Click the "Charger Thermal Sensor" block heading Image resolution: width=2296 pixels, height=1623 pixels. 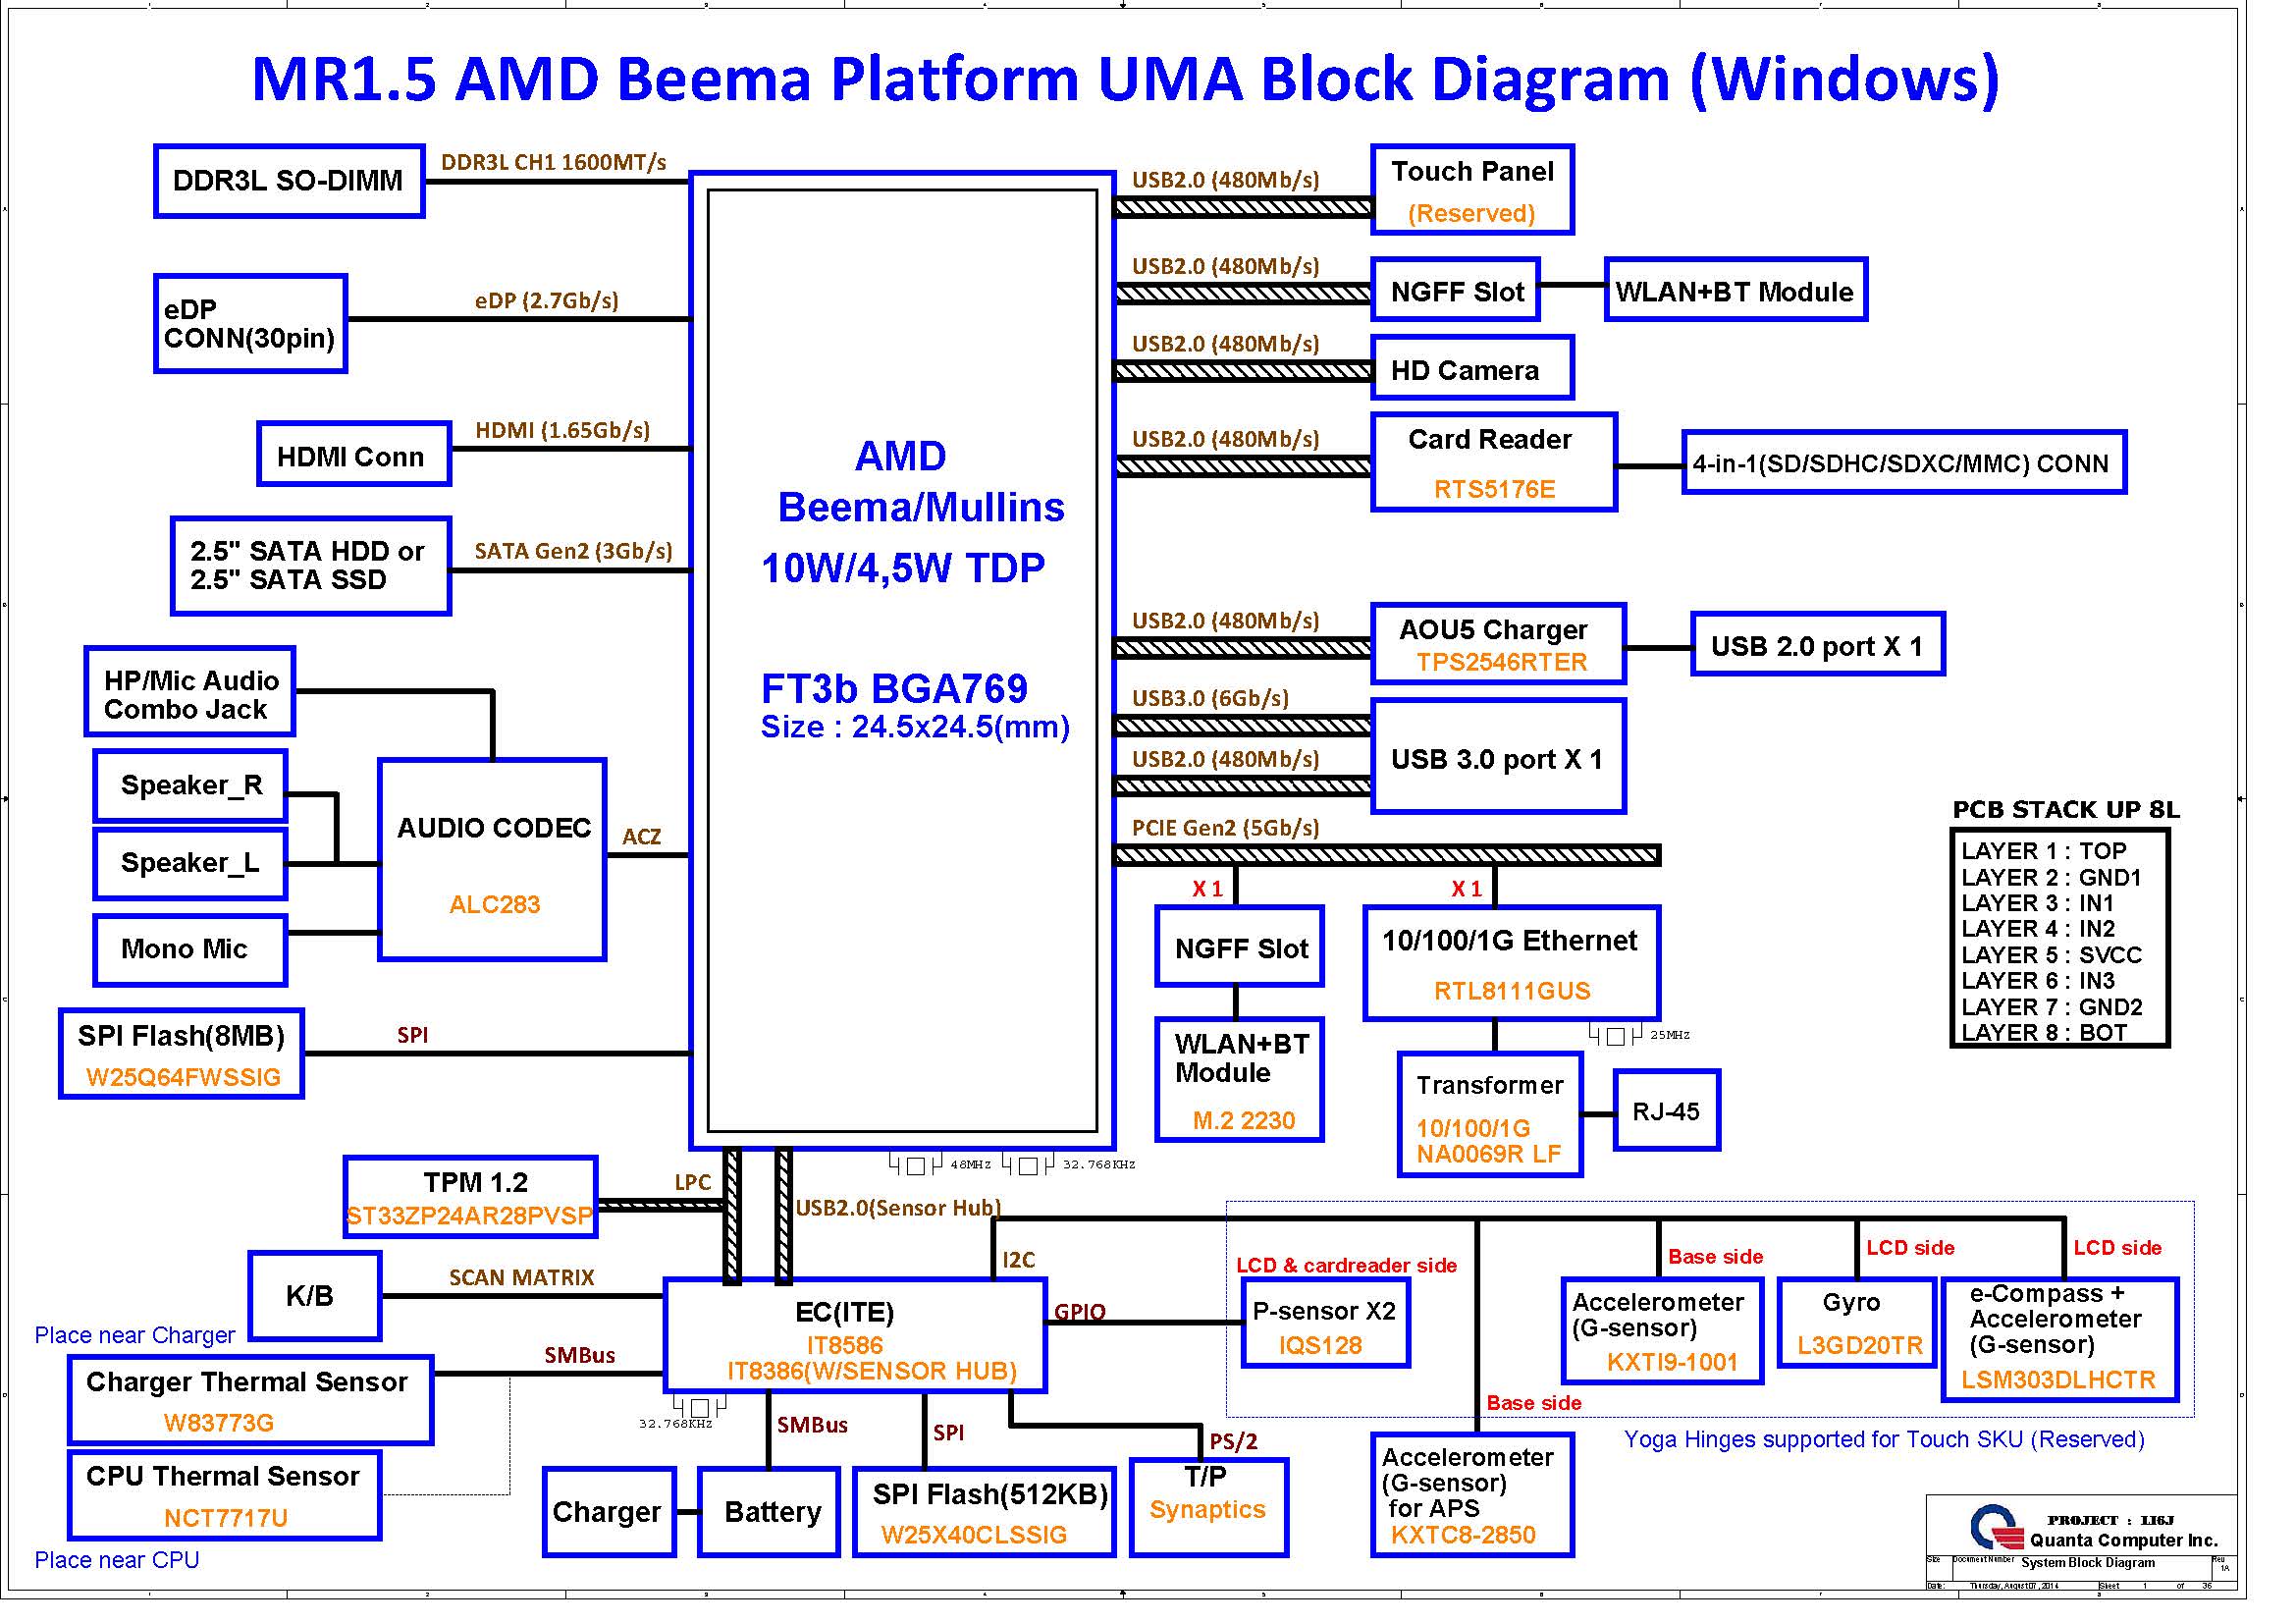pos(247,1382)
